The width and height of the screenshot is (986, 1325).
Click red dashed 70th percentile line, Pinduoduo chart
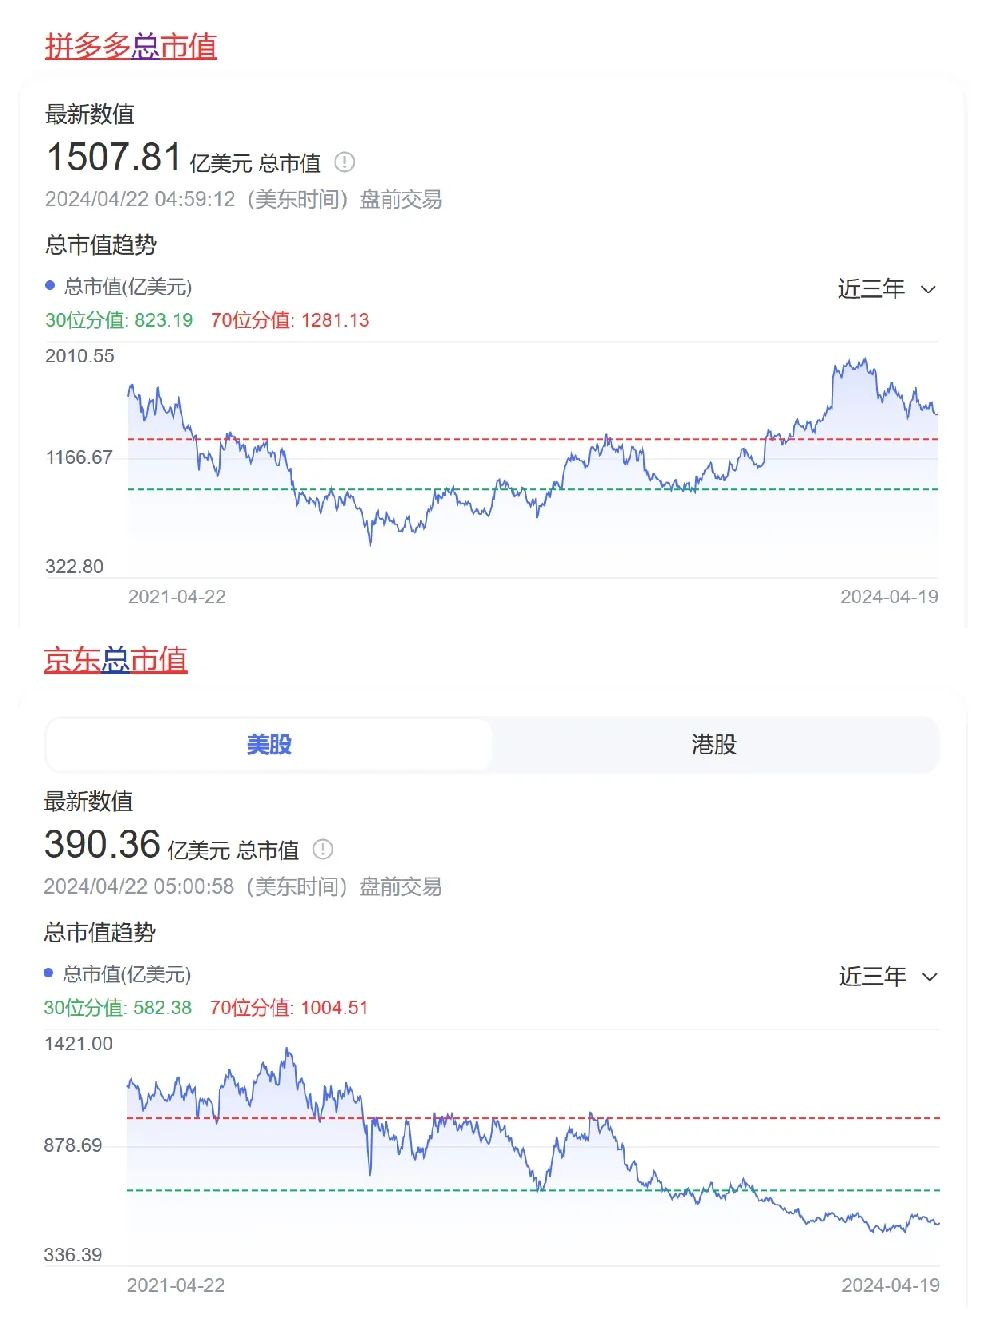click(x=450, y=439)
